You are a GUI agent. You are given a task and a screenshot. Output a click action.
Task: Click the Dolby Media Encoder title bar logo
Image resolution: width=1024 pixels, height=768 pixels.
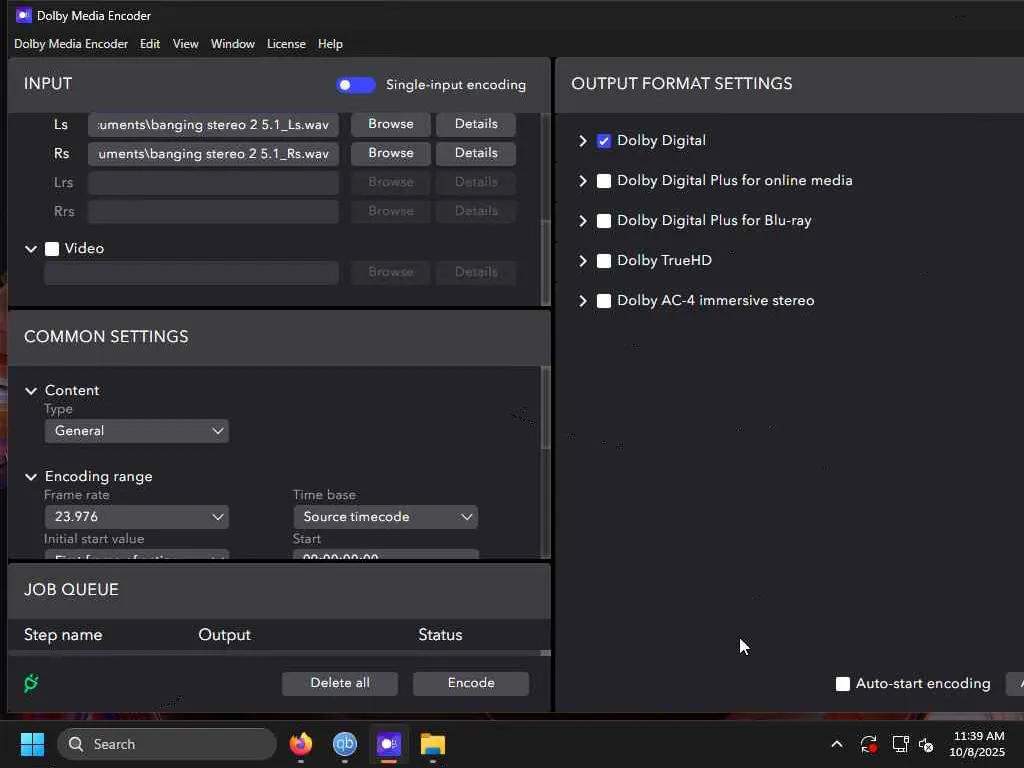coord(24,15)
